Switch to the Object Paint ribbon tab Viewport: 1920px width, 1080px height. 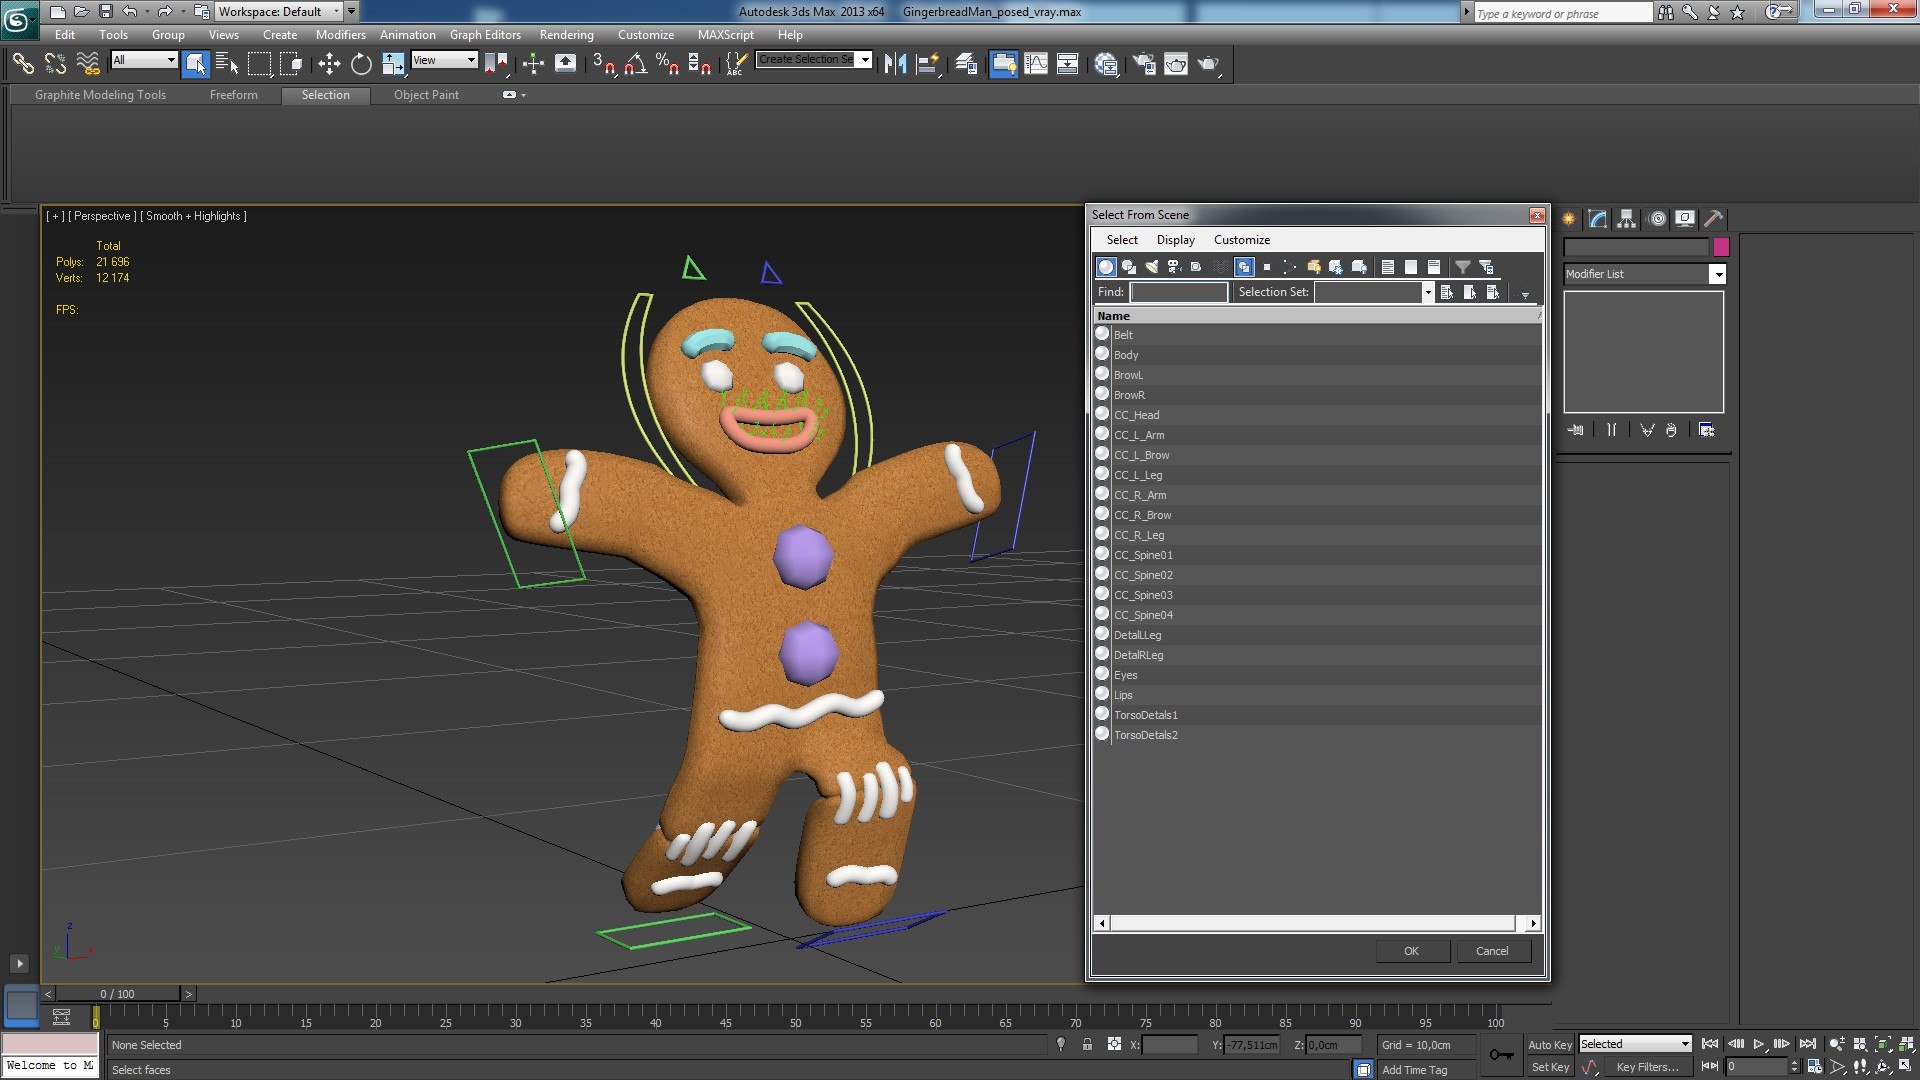tap(426, 95)
